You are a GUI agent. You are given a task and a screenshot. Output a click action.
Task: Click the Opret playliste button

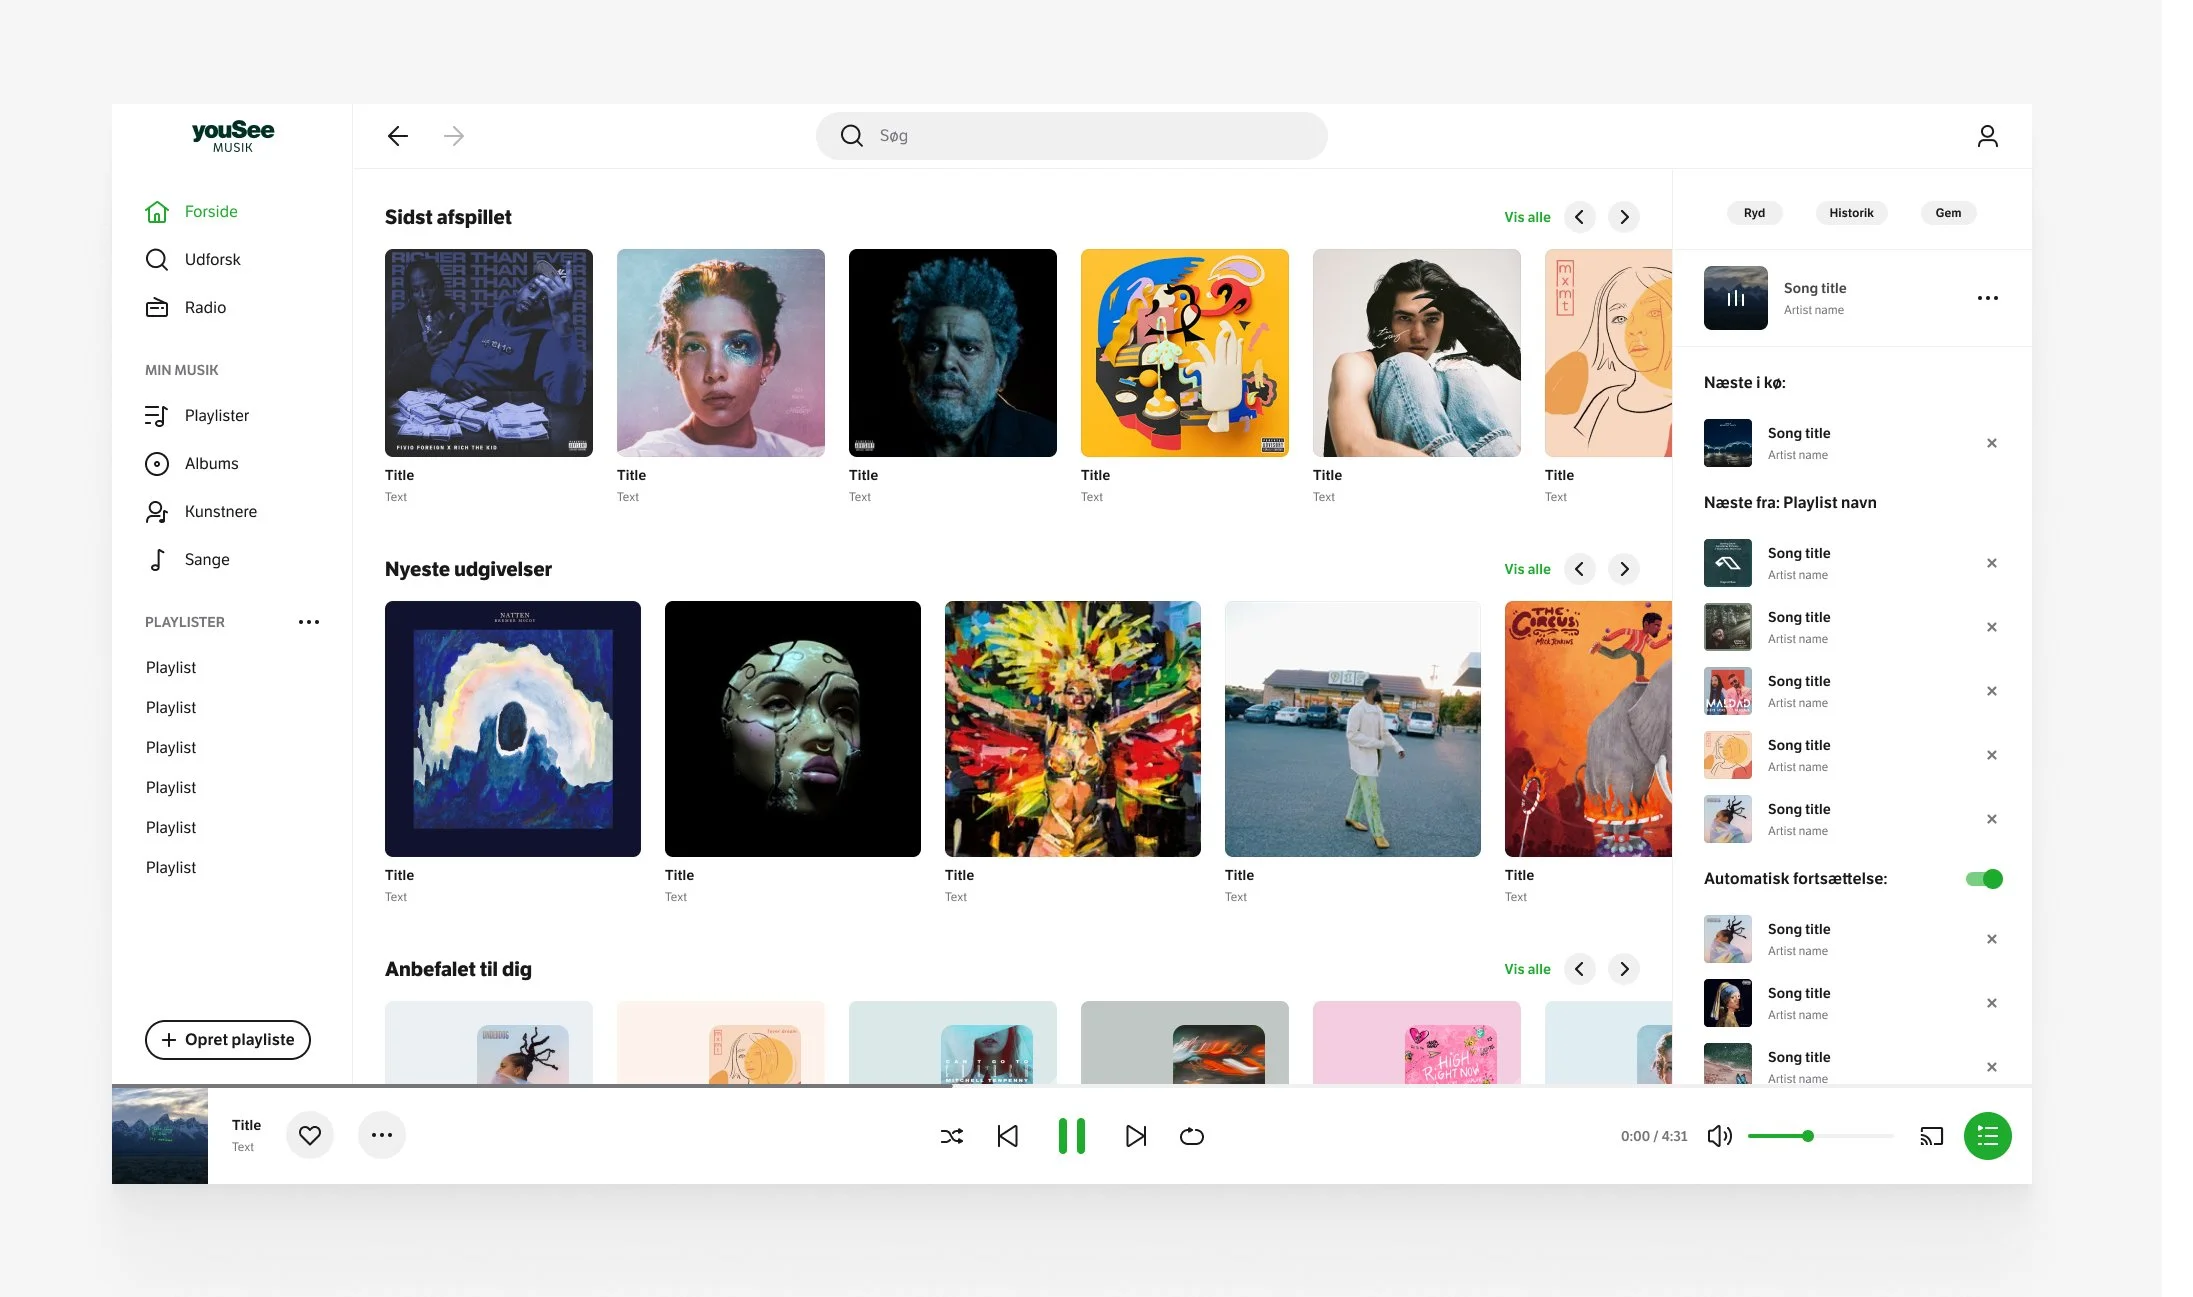[x=228, y=1040]
